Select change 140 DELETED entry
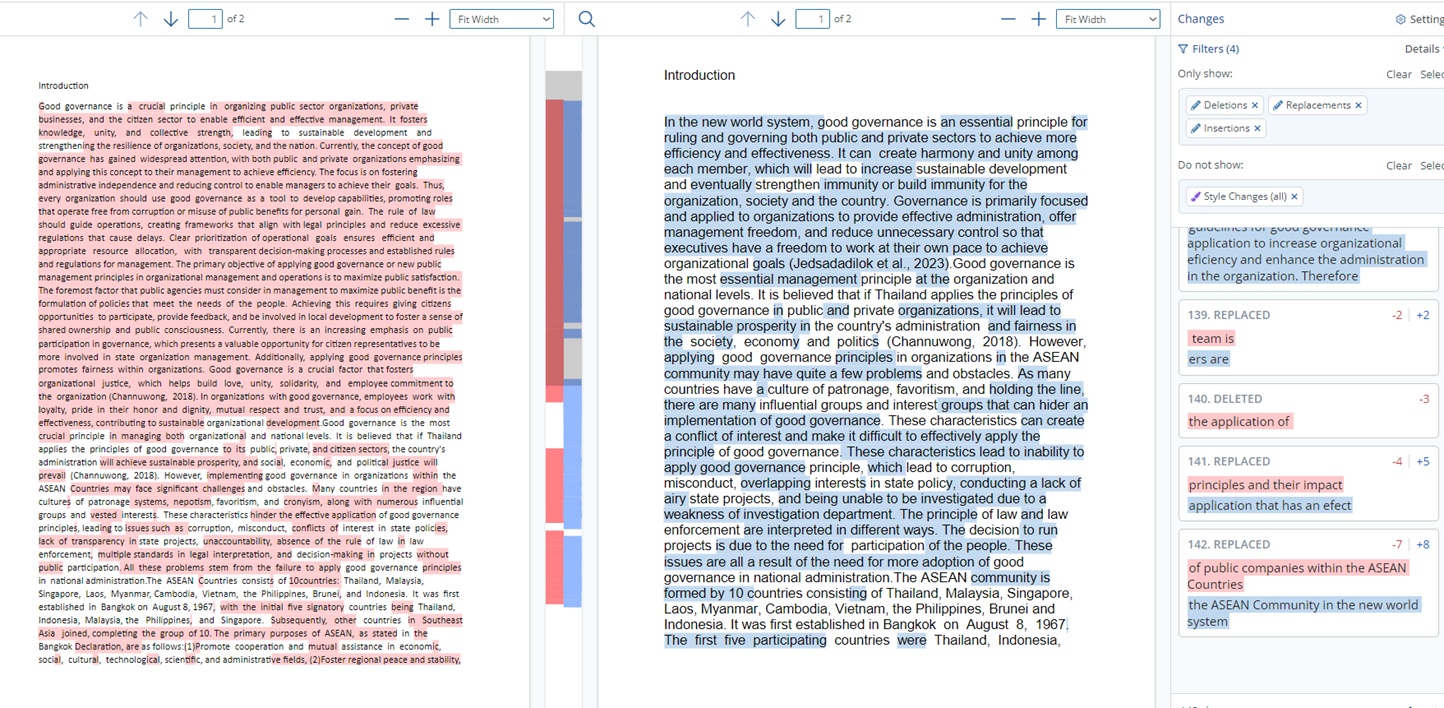The height and width of the screenshot is (708, 1444). coord(1308,410)
